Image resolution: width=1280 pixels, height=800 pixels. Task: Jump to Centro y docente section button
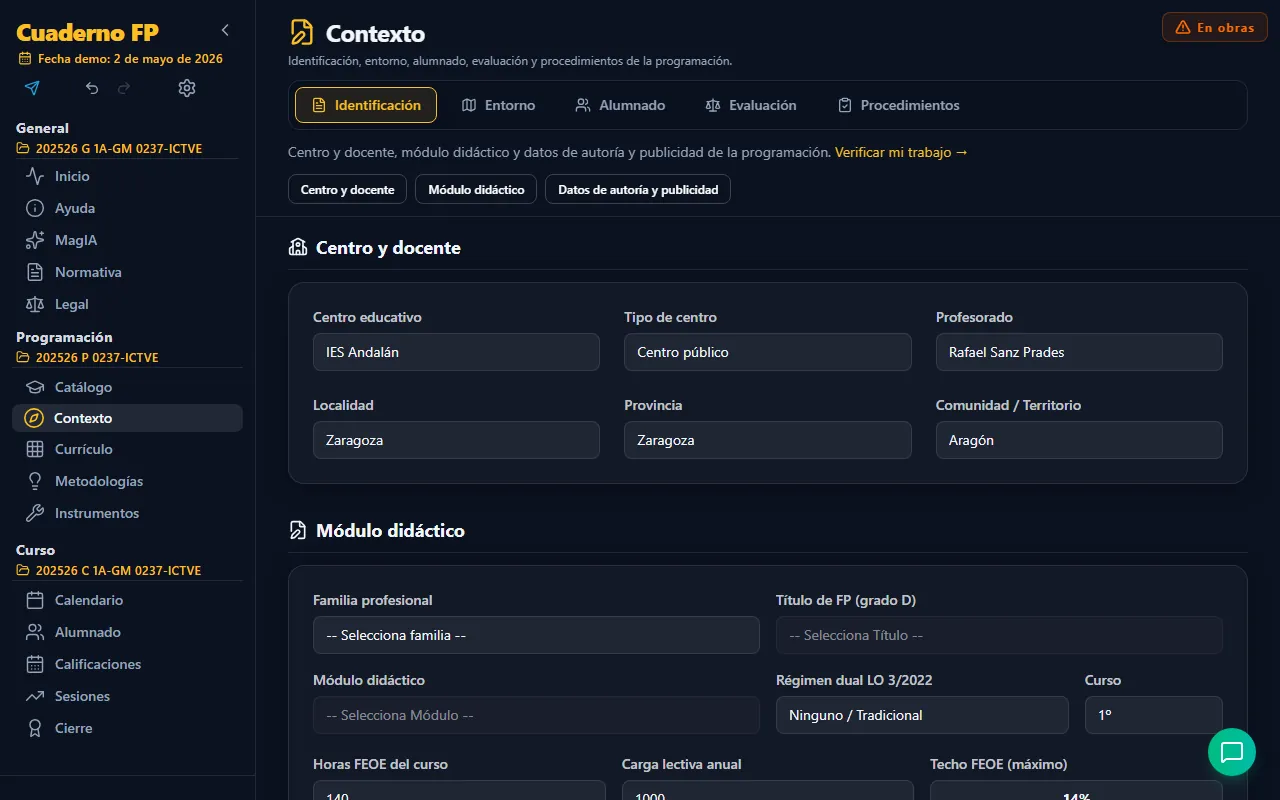348,189
